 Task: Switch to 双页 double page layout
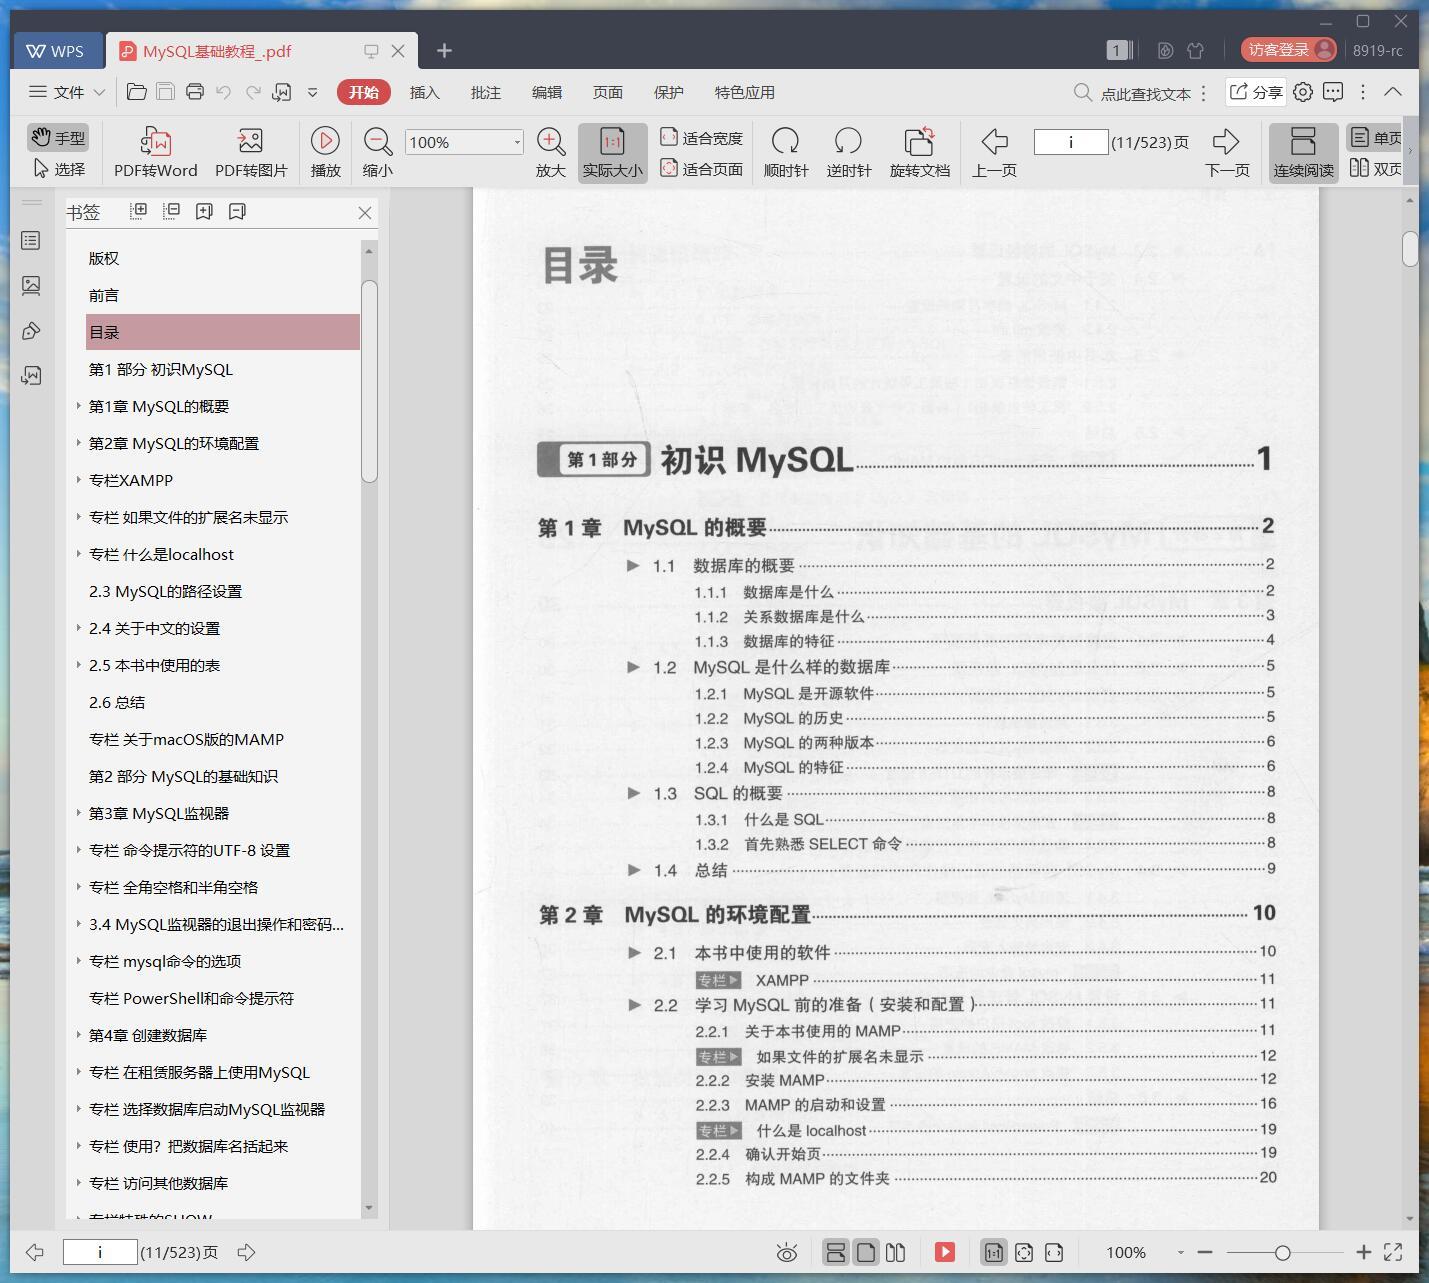[x=1376, y=168]
